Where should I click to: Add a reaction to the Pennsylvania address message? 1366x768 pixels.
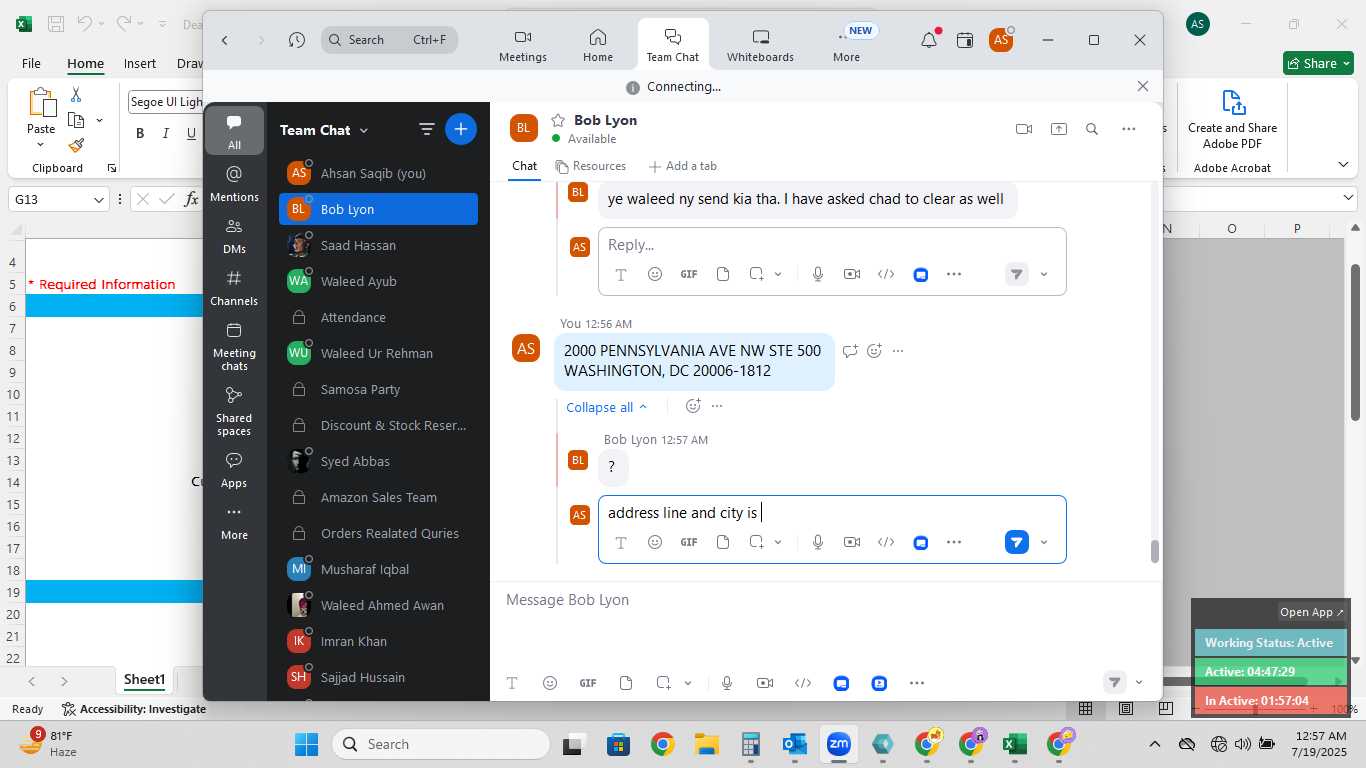tap(875, 351)
